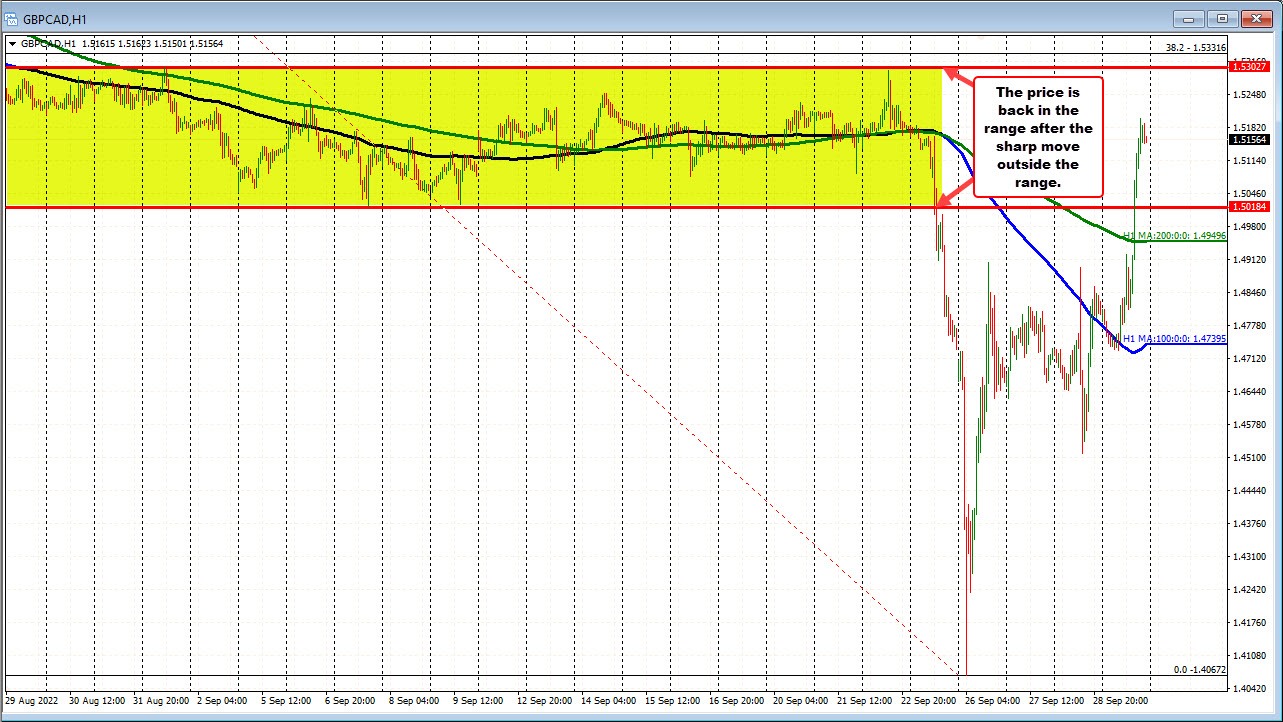Click the chart icon in the title bar
The image size is (1283, 722).
click(x=13, y=17)
